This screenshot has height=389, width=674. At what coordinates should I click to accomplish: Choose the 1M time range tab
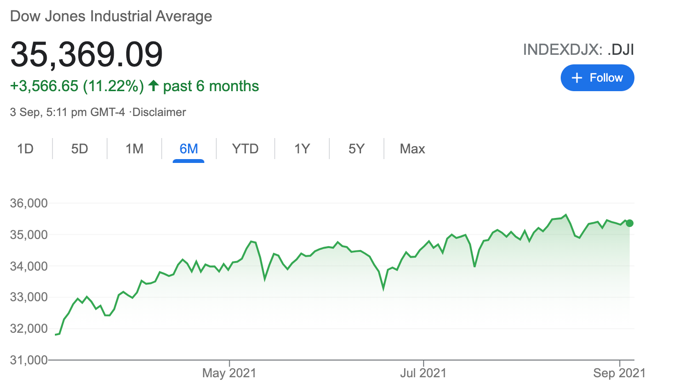pos(134,149)
